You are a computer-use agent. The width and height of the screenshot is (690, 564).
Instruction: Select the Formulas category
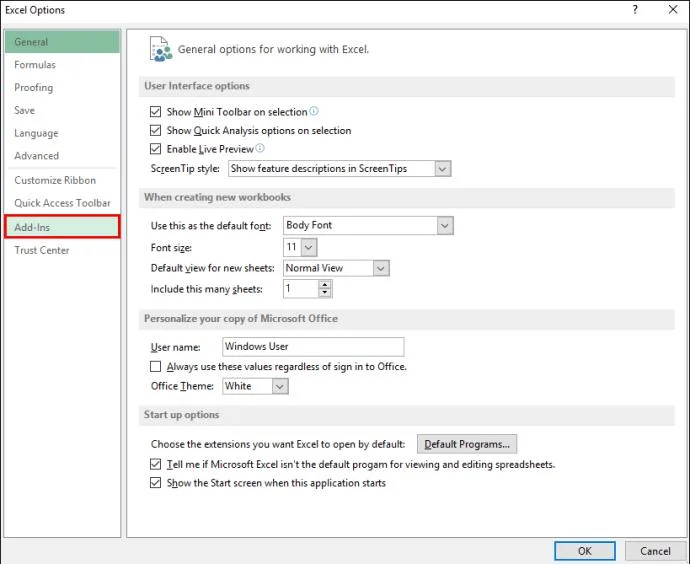pyautogui.click(x=62, y=65)
